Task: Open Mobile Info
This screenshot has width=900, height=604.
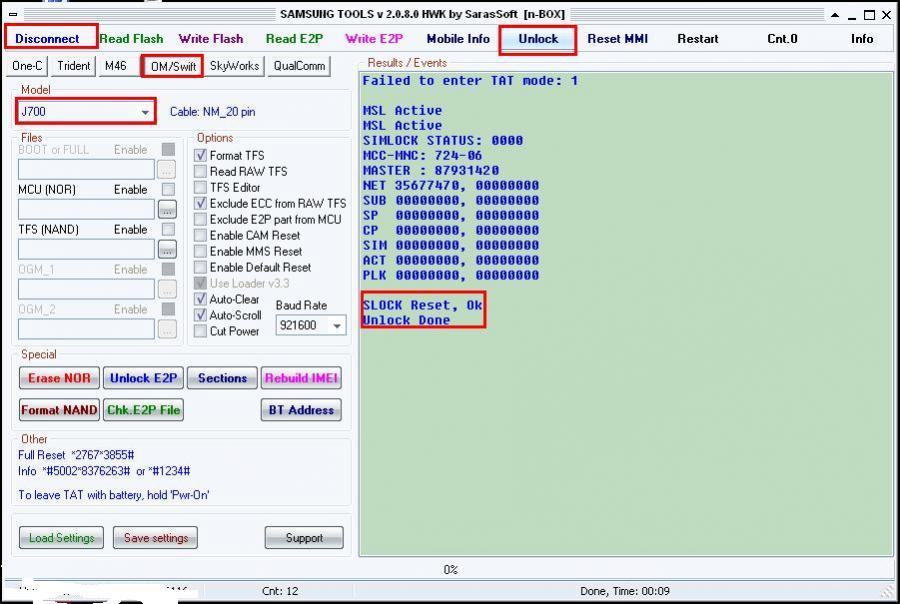Action: click(458, 38)
